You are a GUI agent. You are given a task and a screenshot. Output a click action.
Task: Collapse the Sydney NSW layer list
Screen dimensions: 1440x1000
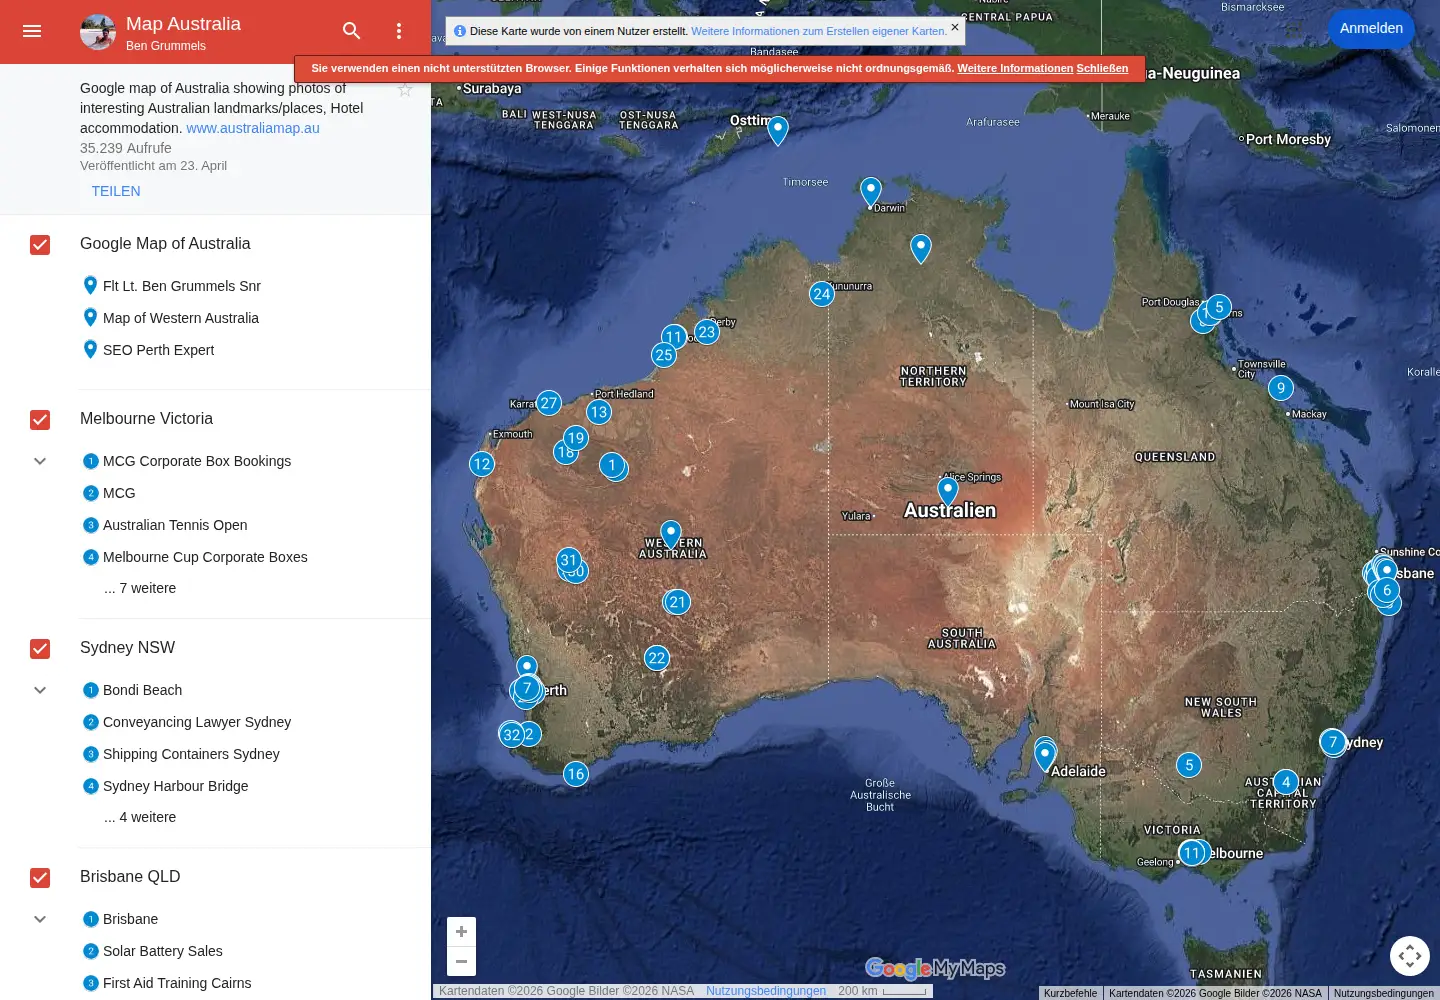pyautogui.click(x=40, y=690)
